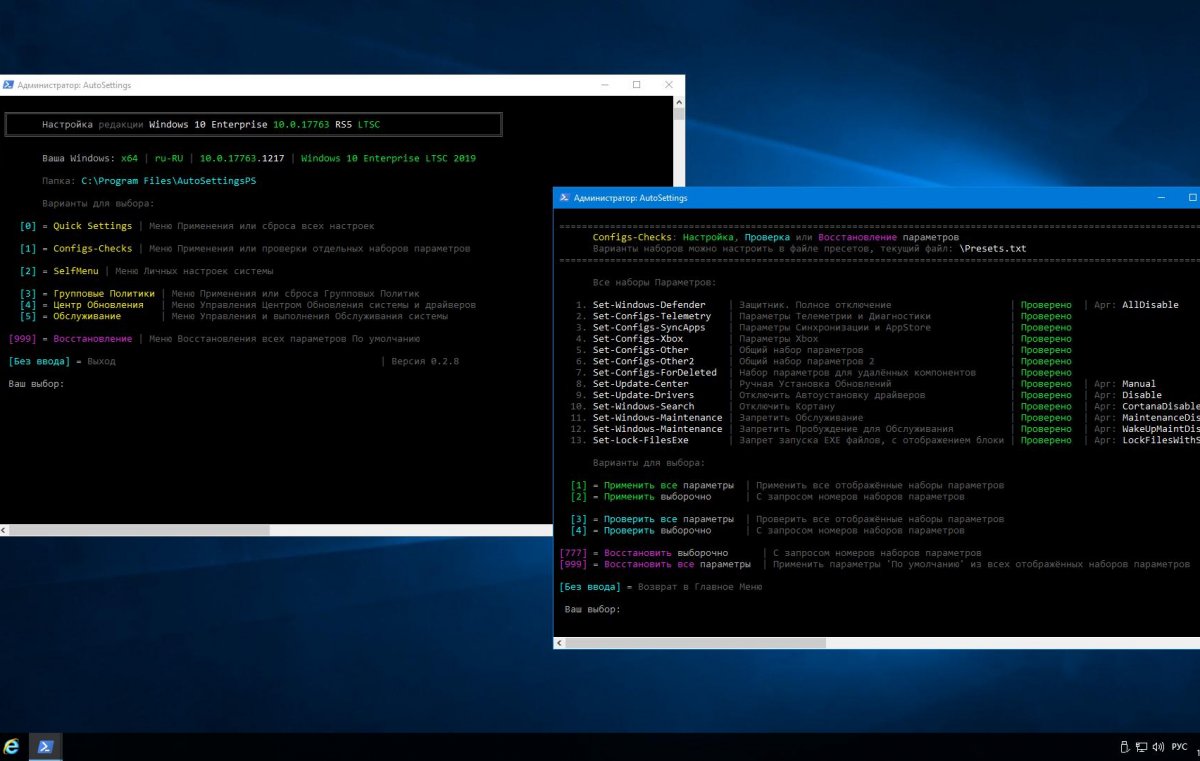Click 'Проверено' status in the Set-Configs-Xbox row
Image resolution: width=1200 pixels, height=761 pixels.
coord(1046,339)
